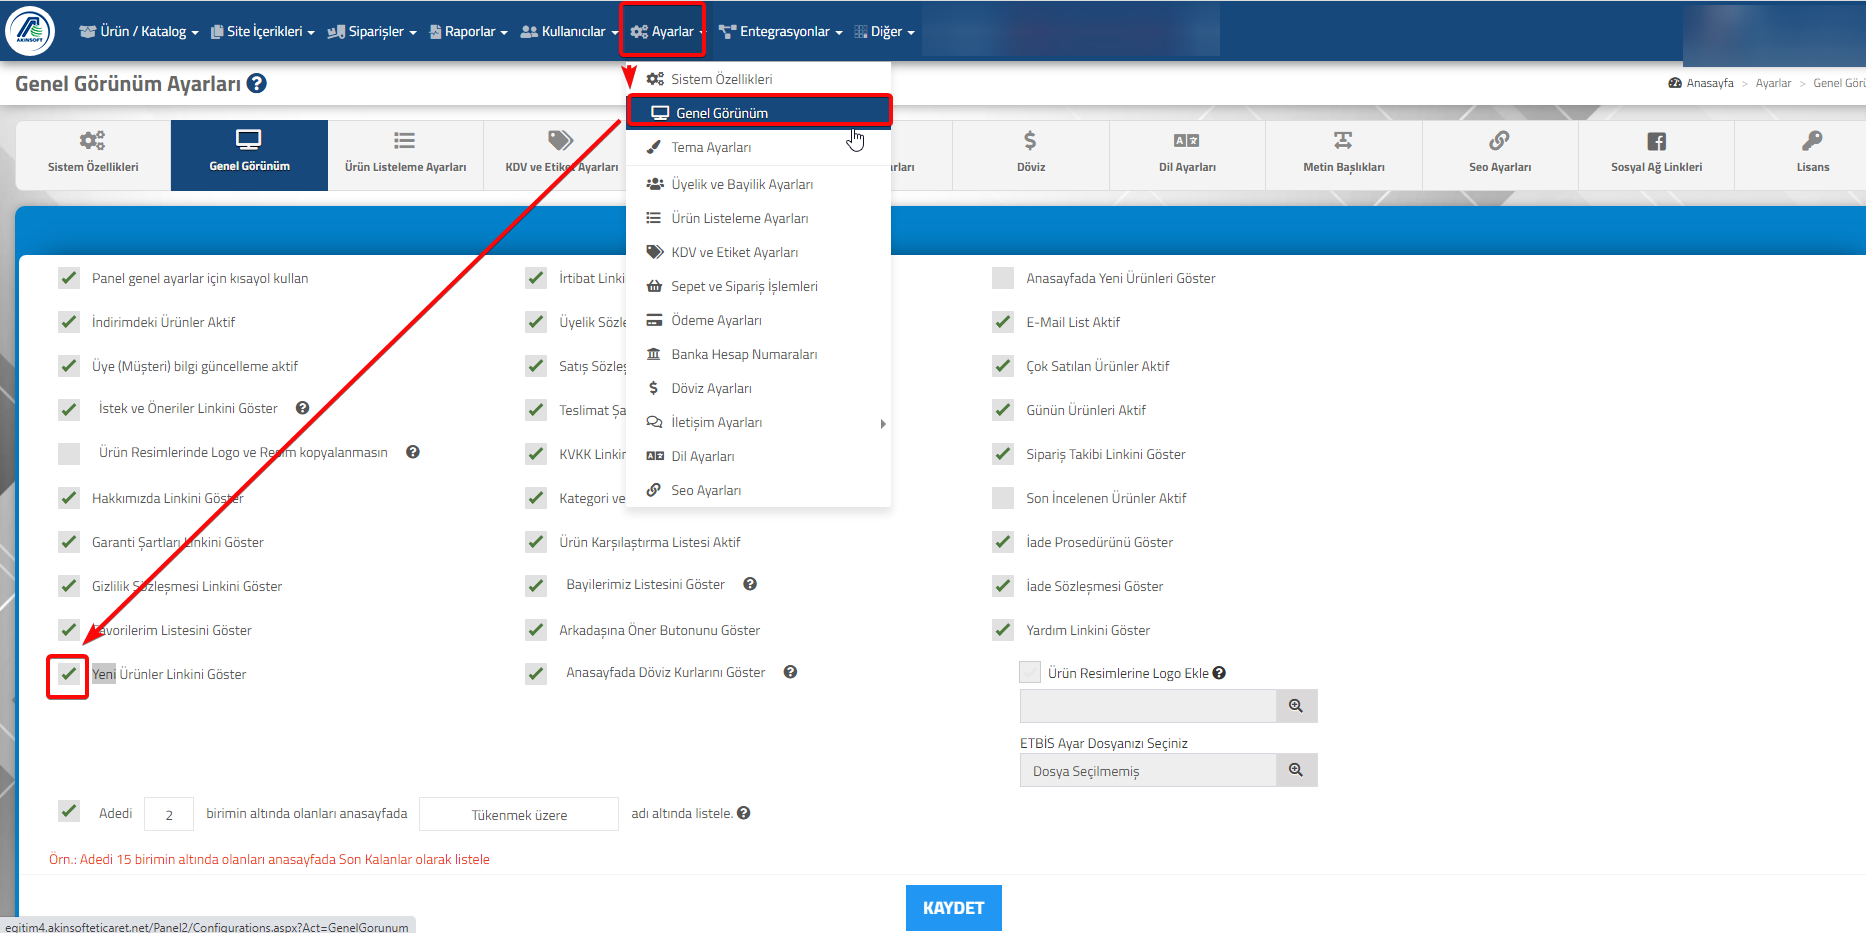Open help icon beside Genel Görünüm Ayarları title
This screenshot has height=933, width=1866.
257,84
